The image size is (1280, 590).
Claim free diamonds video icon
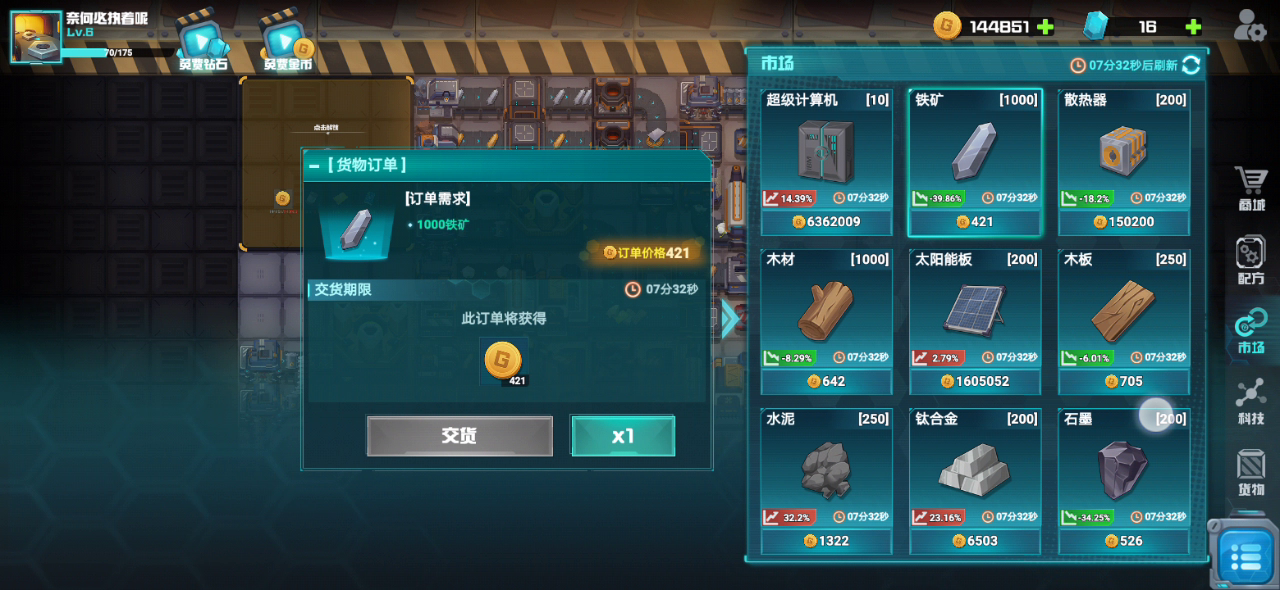pos(203,42)
